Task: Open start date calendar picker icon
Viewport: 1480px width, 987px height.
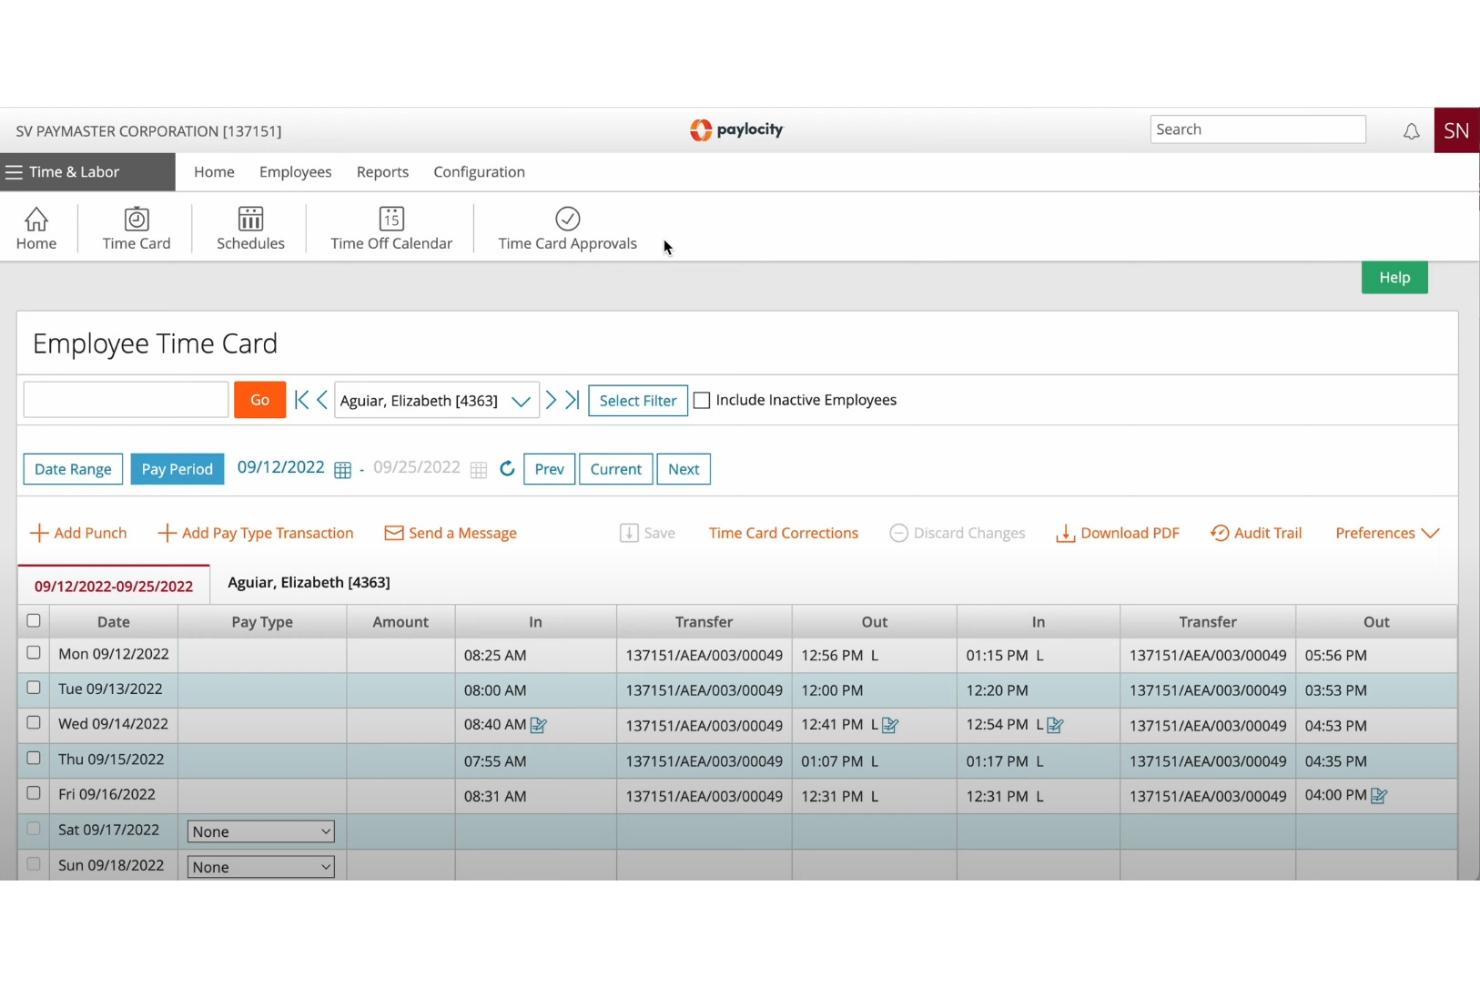Action: point(342,470)
